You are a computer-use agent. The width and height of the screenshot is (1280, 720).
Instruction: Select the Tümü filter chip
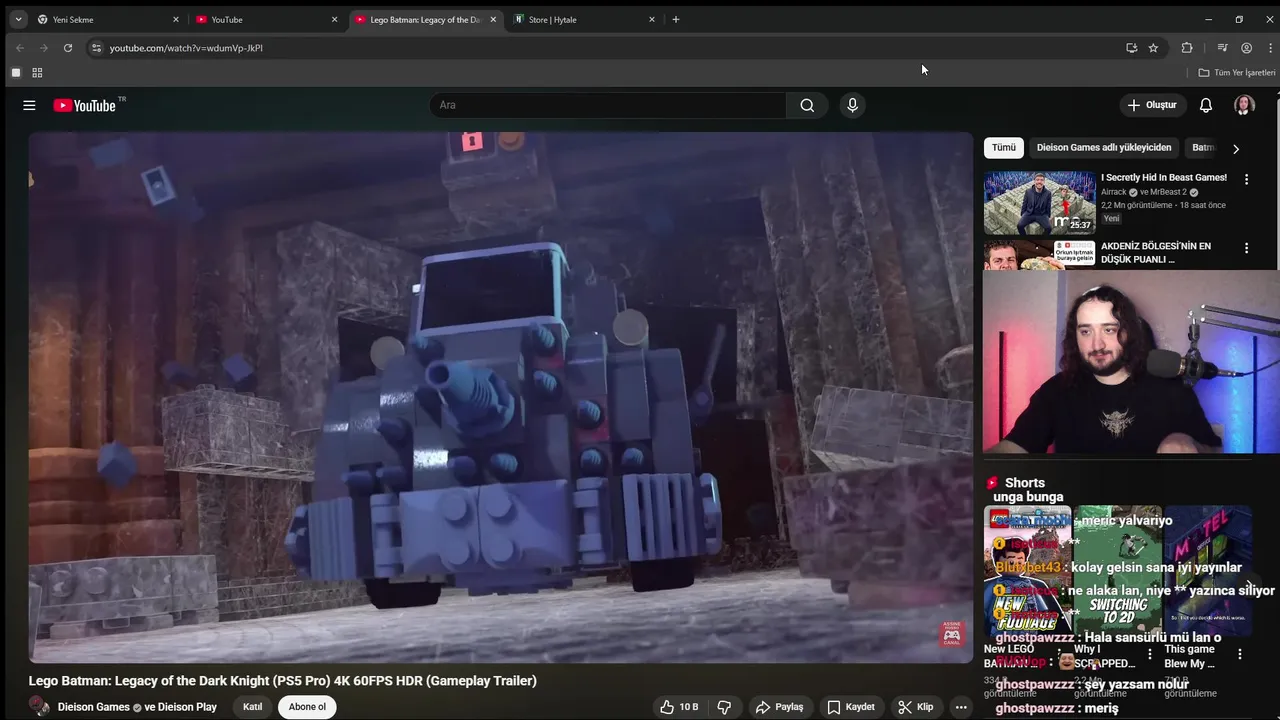(x=1004, y=148)
